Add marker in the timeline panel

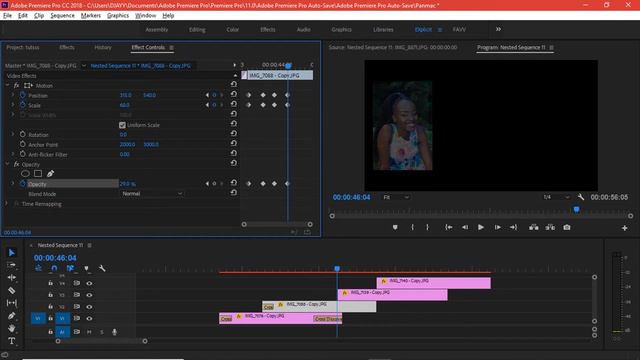pos(86,268)
